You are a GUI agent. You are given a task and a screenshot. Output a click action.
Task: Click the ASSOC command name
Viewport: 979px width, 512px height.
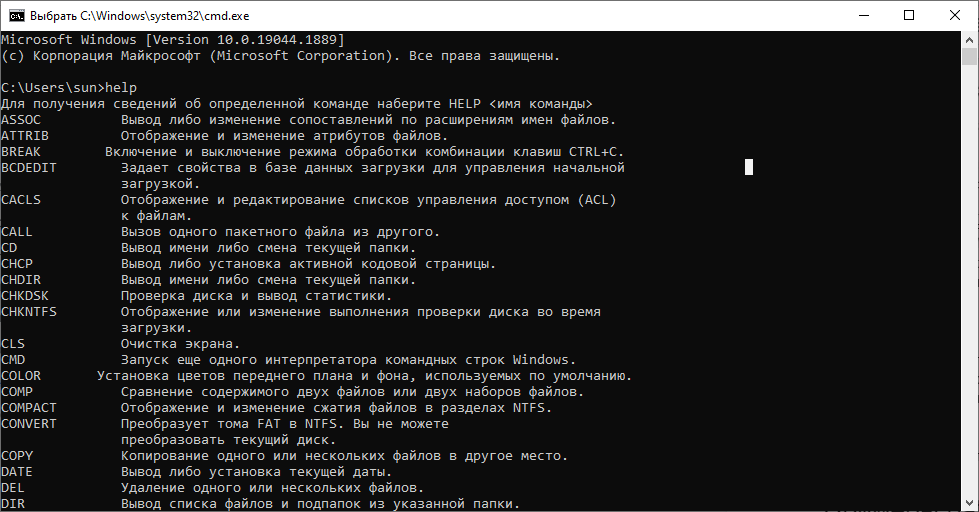pos(21,120)
